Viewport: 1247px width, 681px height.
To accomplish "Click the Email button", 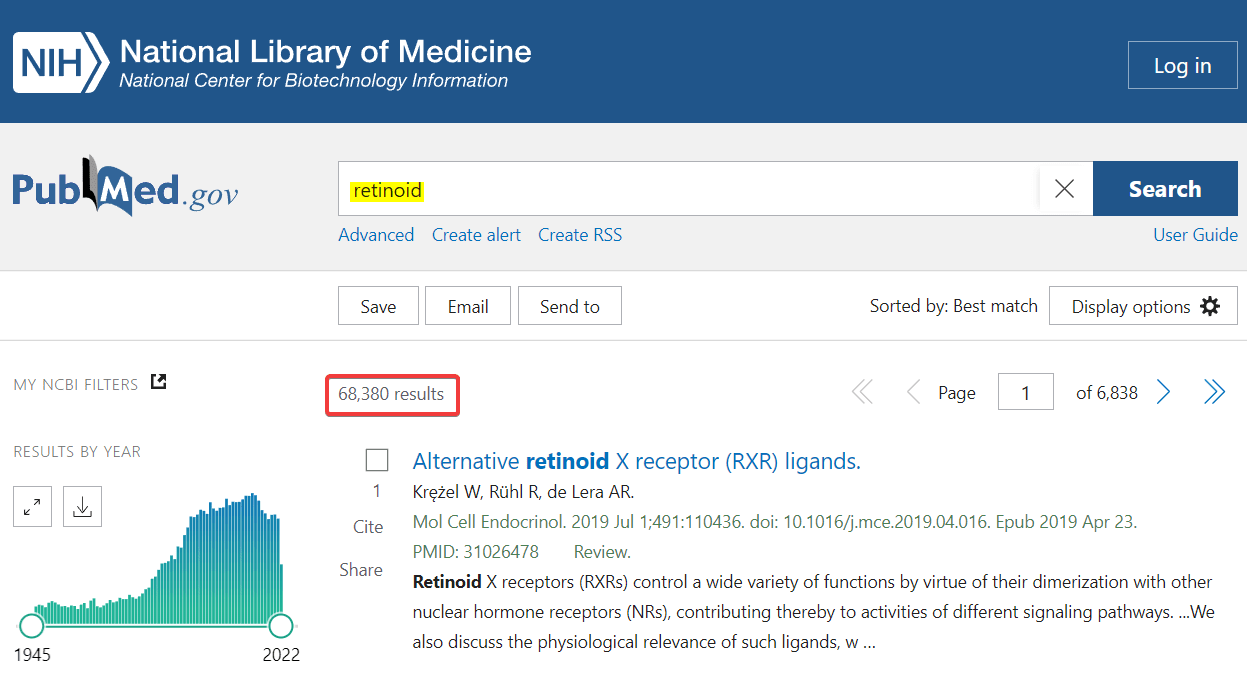I will click(x=468, y=306).
